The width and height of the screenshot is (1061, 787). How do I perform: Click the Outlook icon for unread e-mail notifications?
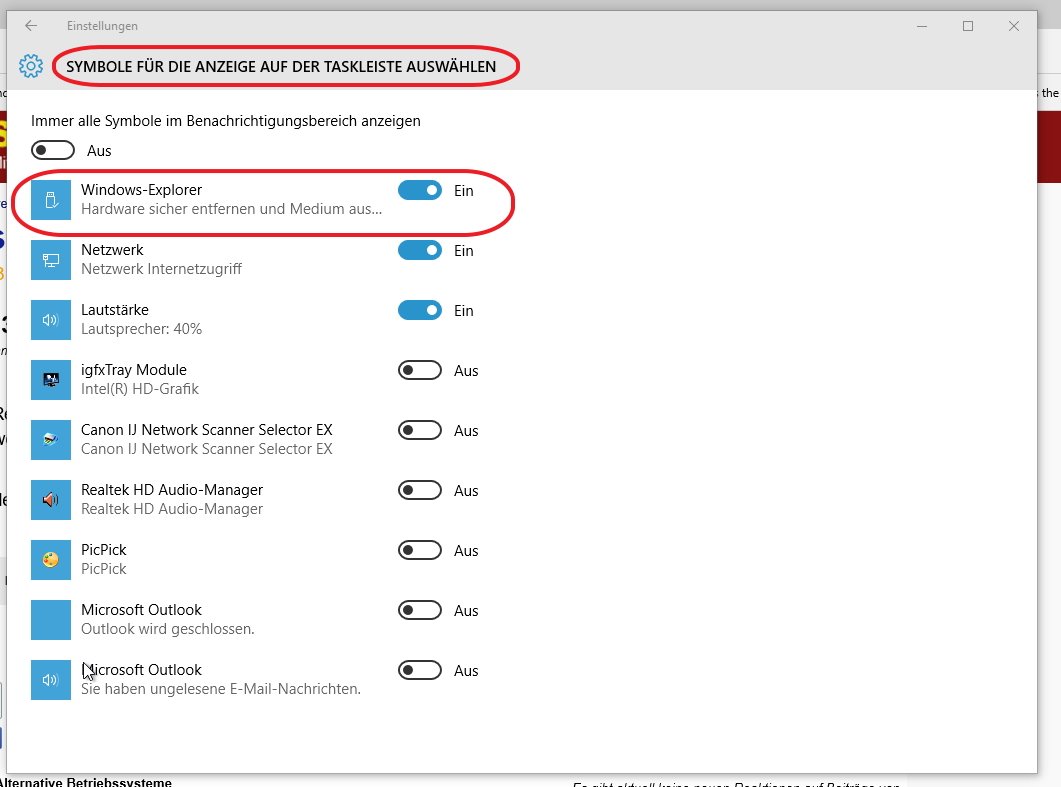pyautogui.click(x=51, y=680)
